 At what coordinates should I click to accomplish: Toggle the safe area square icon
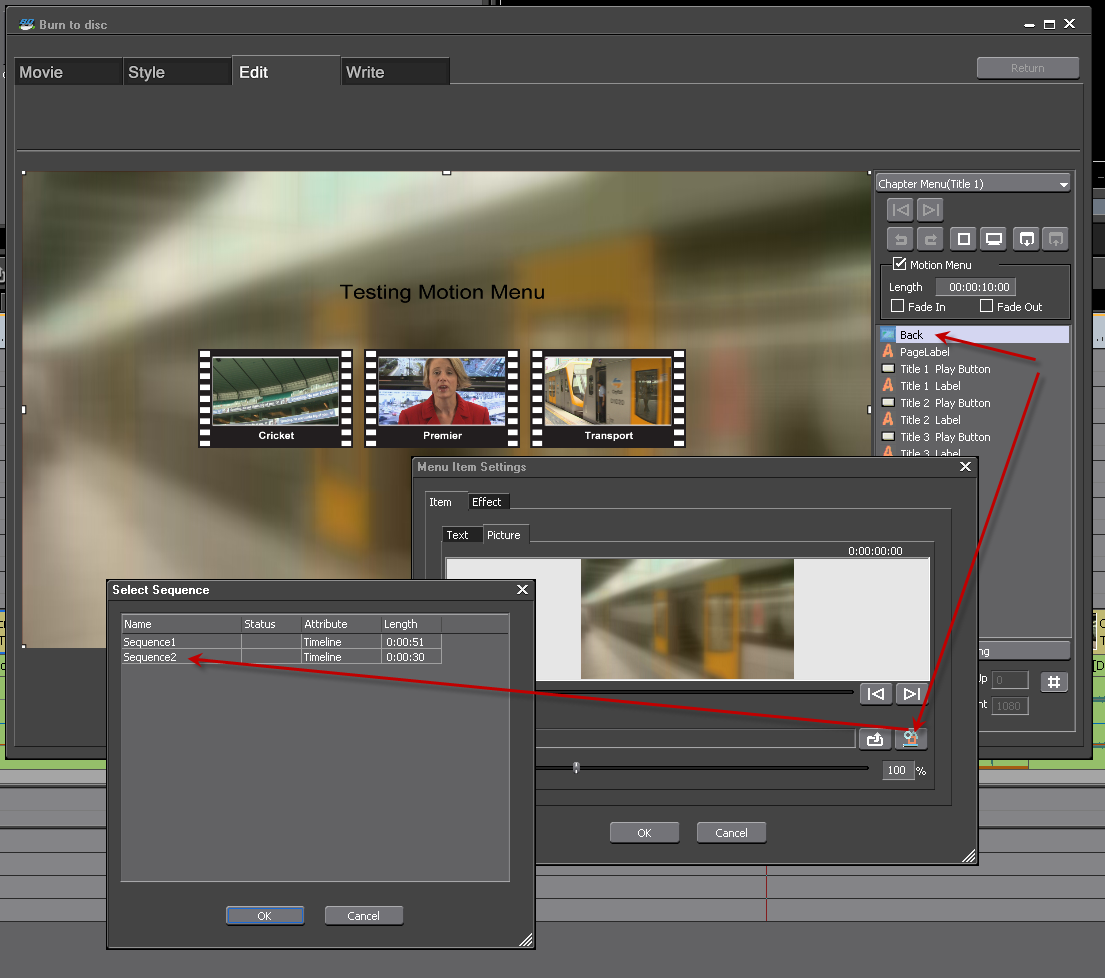963,240
